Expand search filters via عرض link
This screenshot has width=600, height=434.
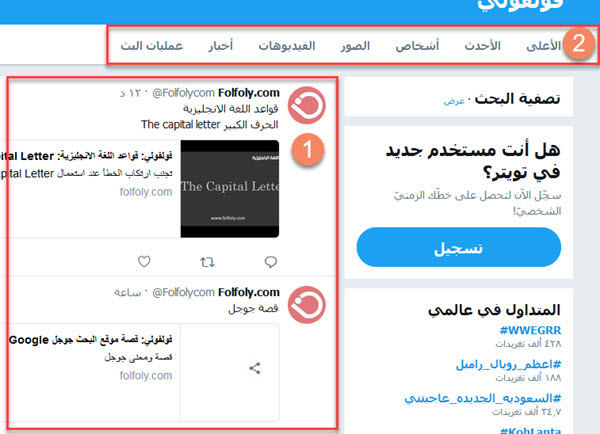[454, 101]
